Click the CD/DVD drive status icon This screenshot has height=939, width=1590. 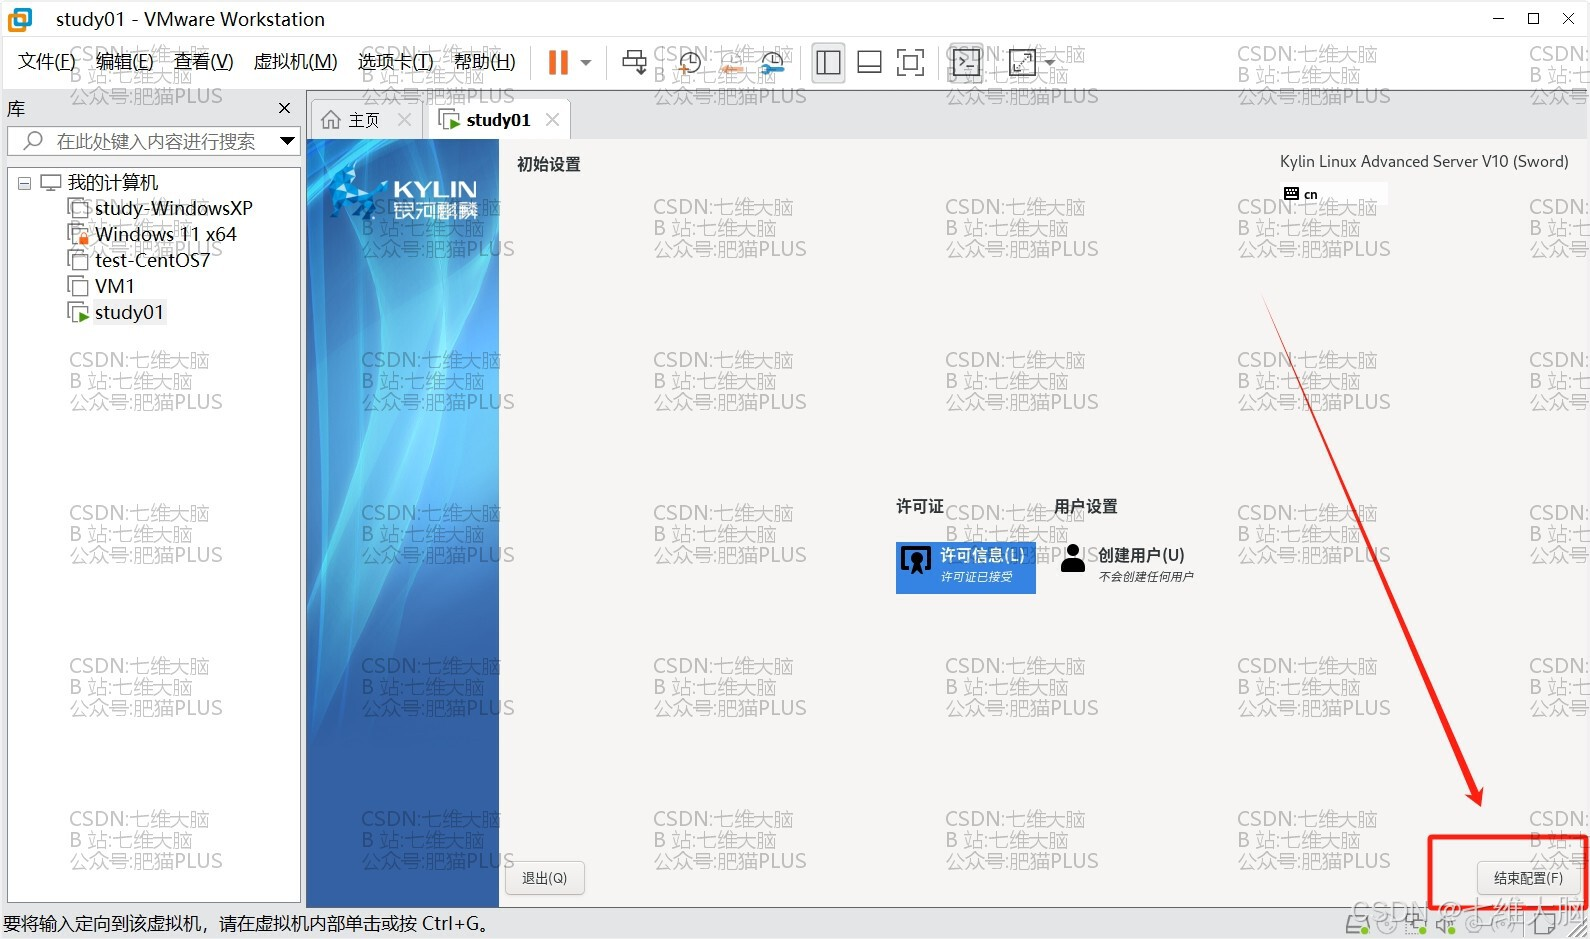[x=1386, y=925]
